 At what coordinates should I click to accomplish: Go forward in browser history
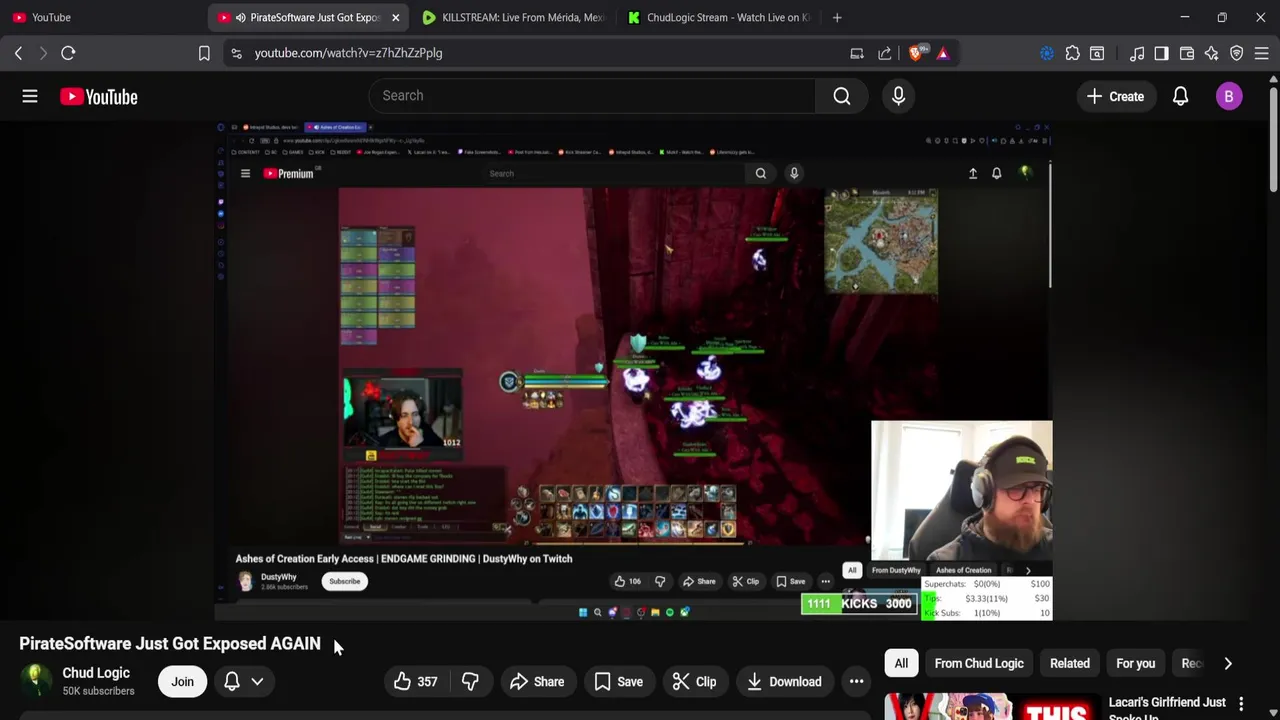click(43, 53)
